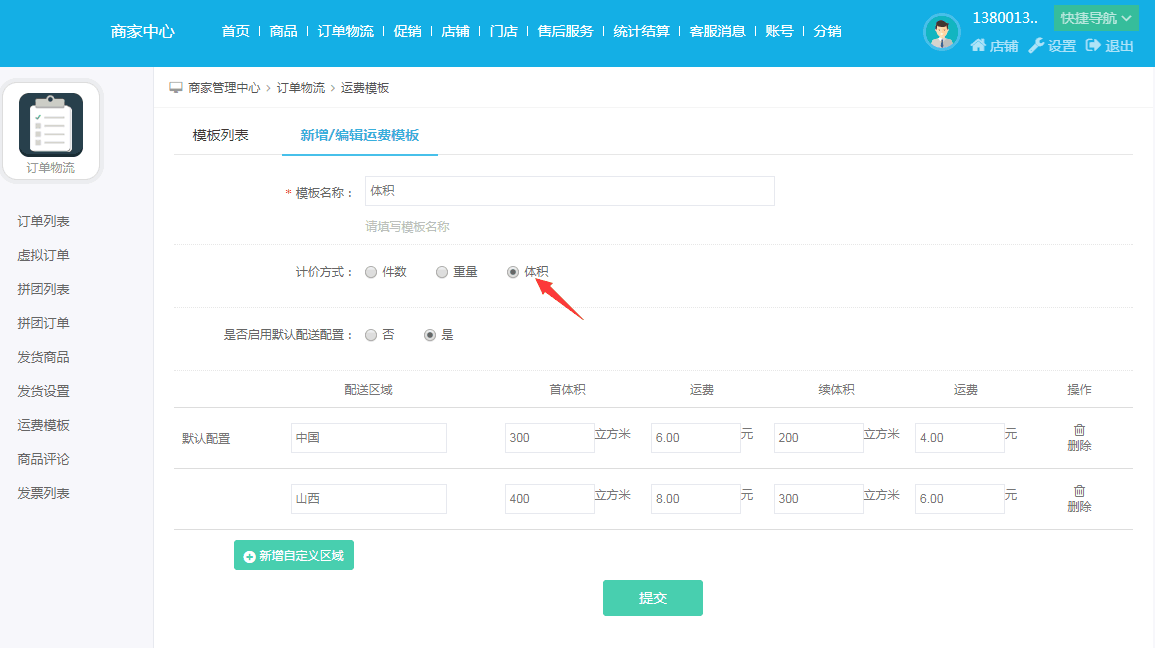Switch to the 模板列表 tab
Screen dimensions: 1155x648
(x=220, y=136)
